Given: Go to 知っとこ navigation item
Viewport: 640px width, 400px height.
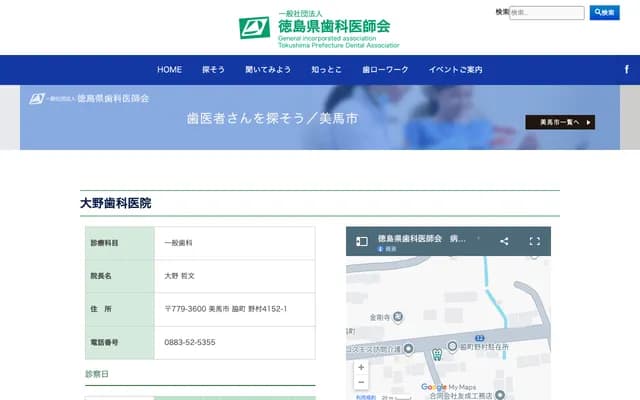Looking at the screenshot, I should (326, 70).
